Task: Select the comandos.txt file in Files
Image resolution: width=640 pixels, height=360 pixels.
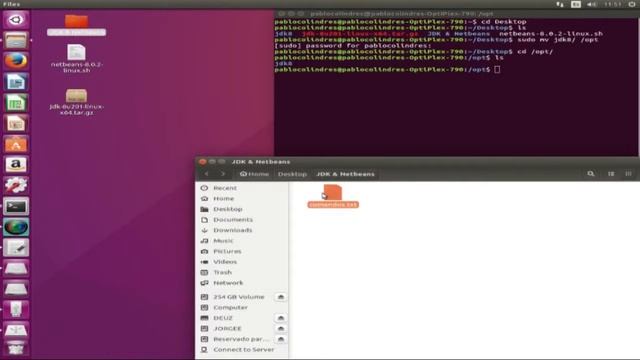Action: pos(333,196)
